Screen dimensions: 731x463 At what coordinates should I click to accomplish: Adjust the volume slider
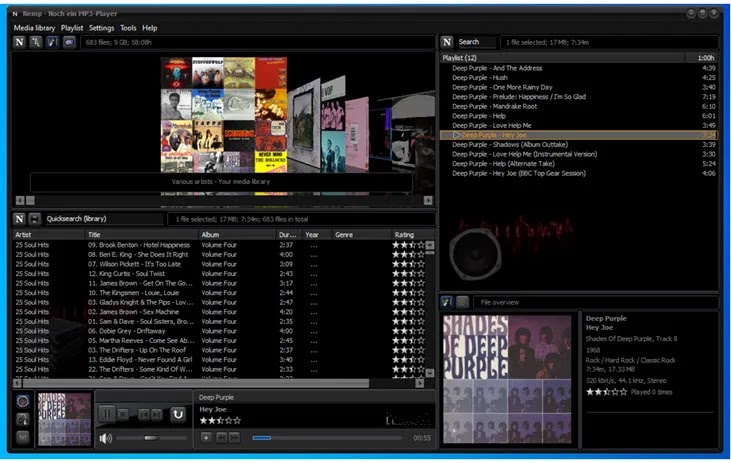click(151, 438)
